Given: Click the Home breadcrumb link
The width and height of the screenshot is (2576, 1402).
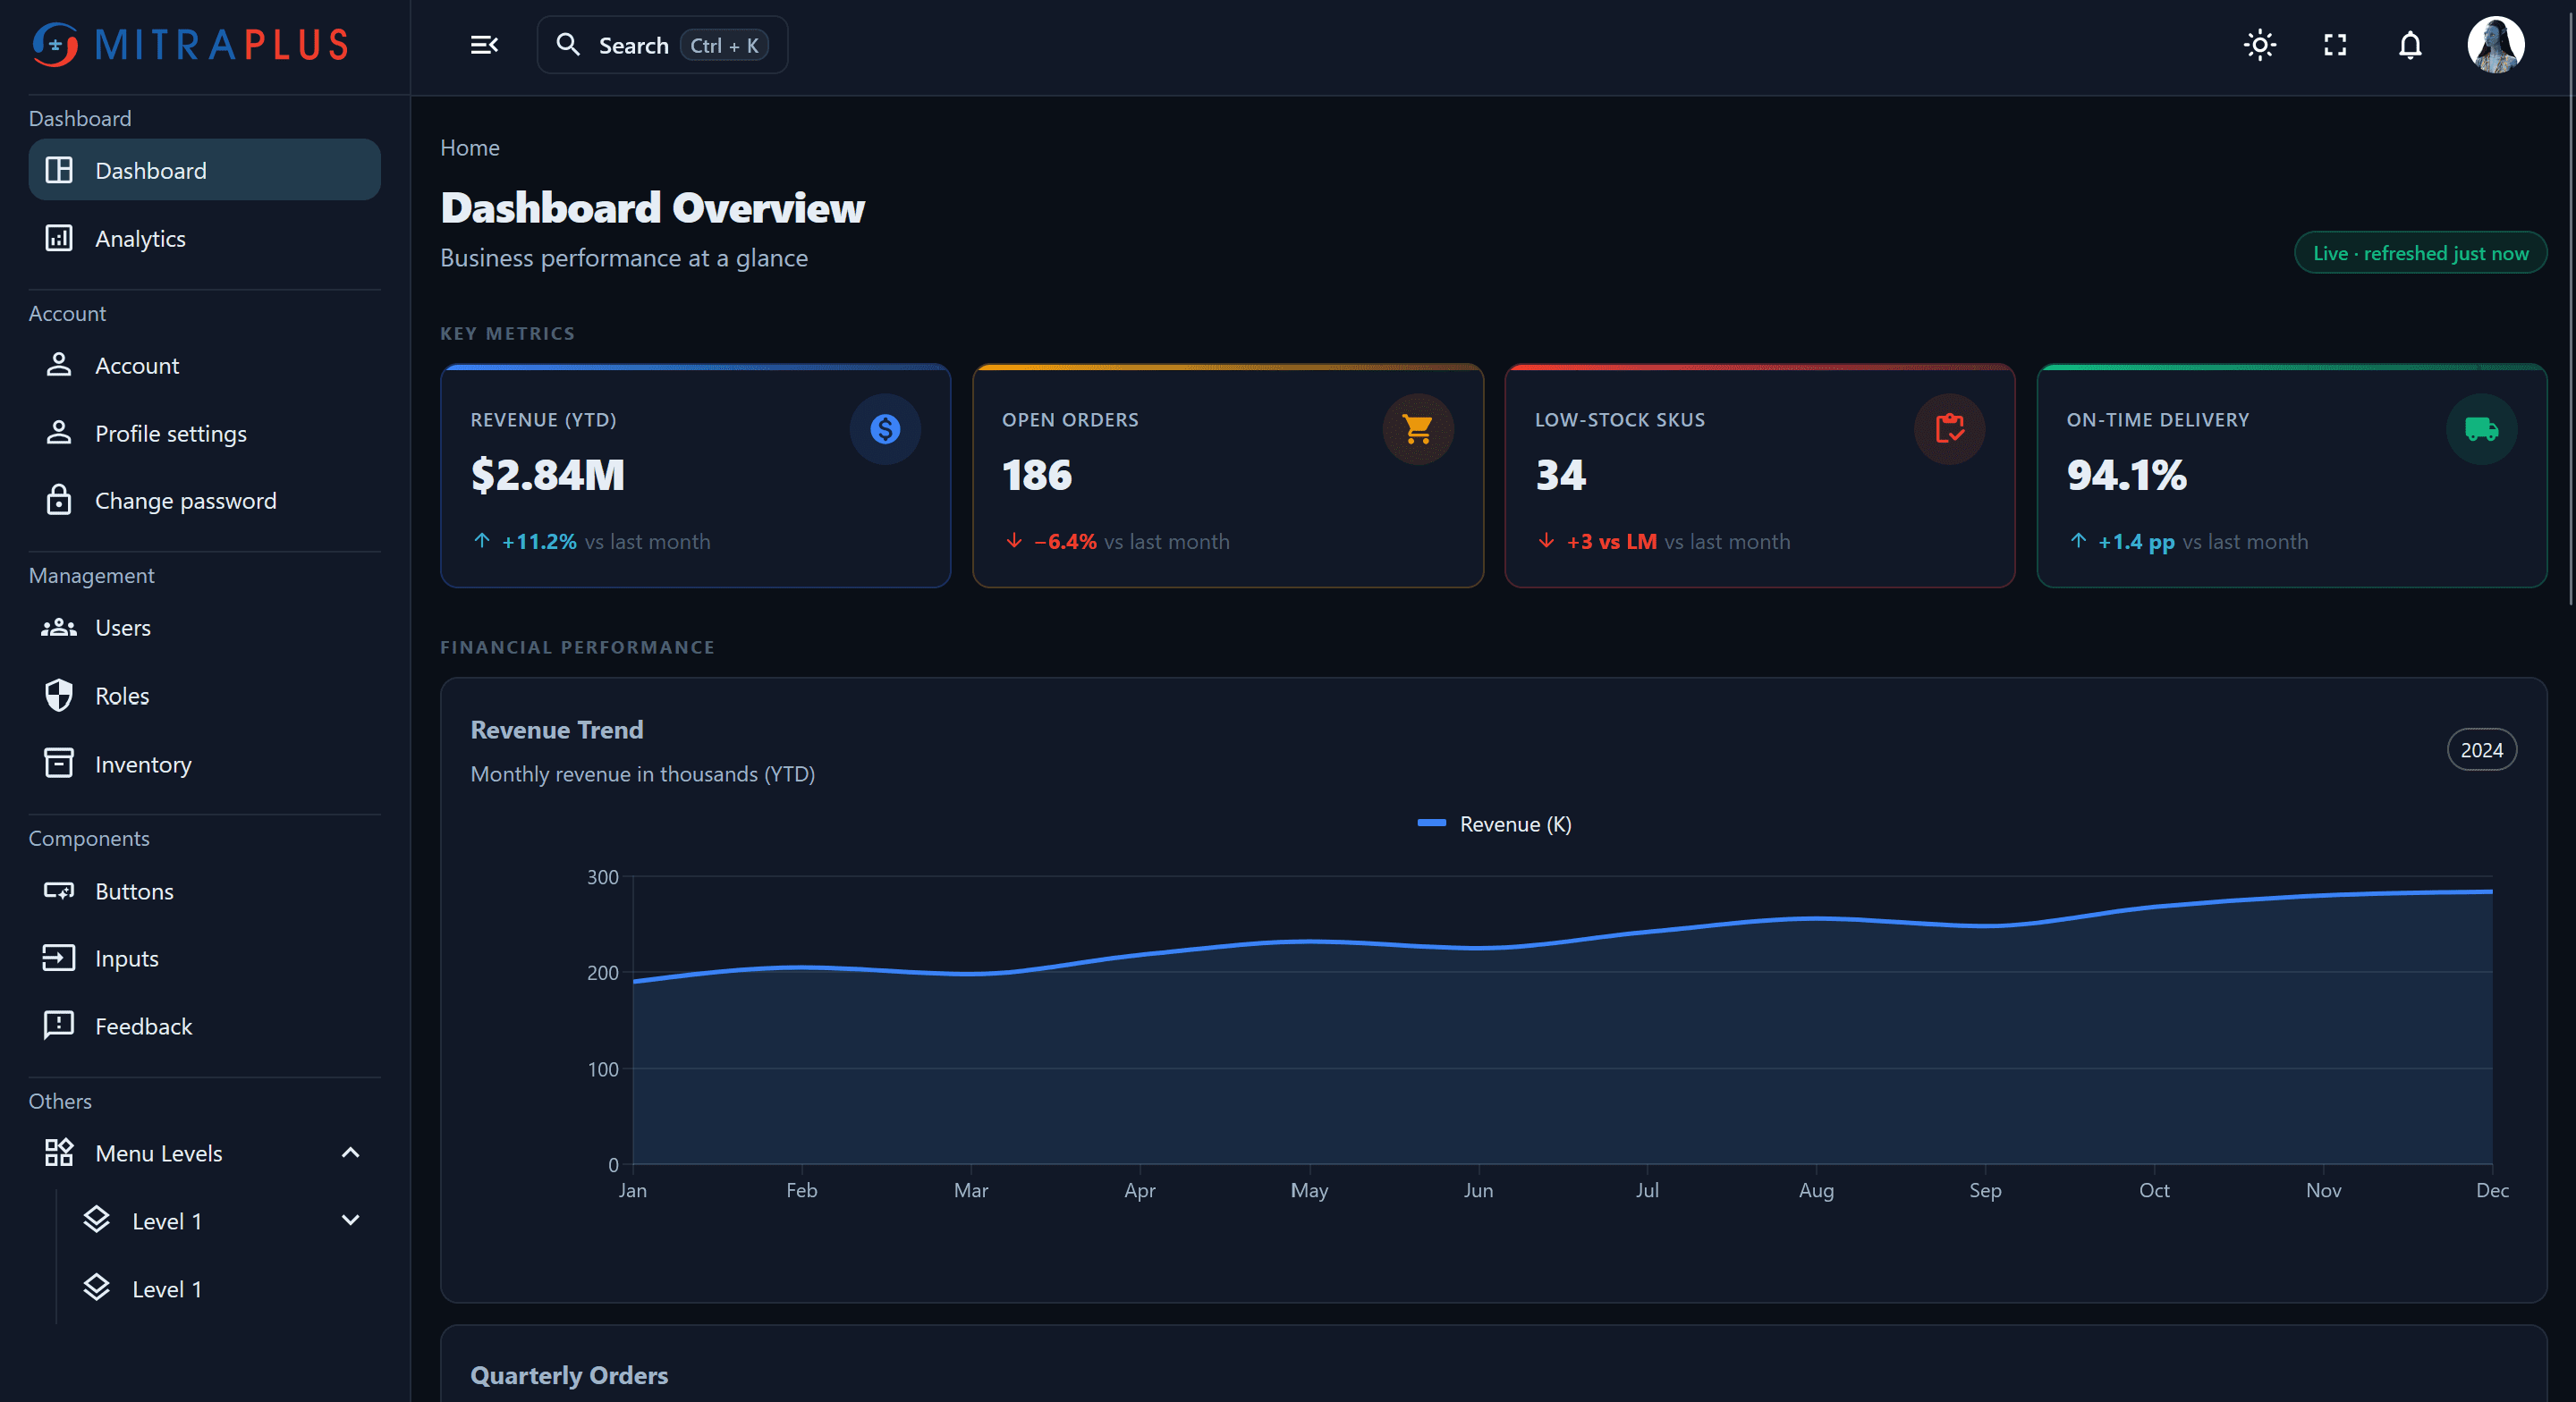Looking at the screenshot, I should [469, 147].
